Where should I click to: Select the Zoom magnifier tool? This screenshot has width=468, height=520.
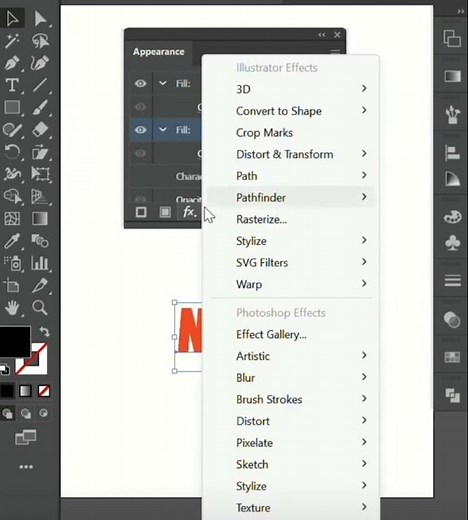(x=40, y=308)
